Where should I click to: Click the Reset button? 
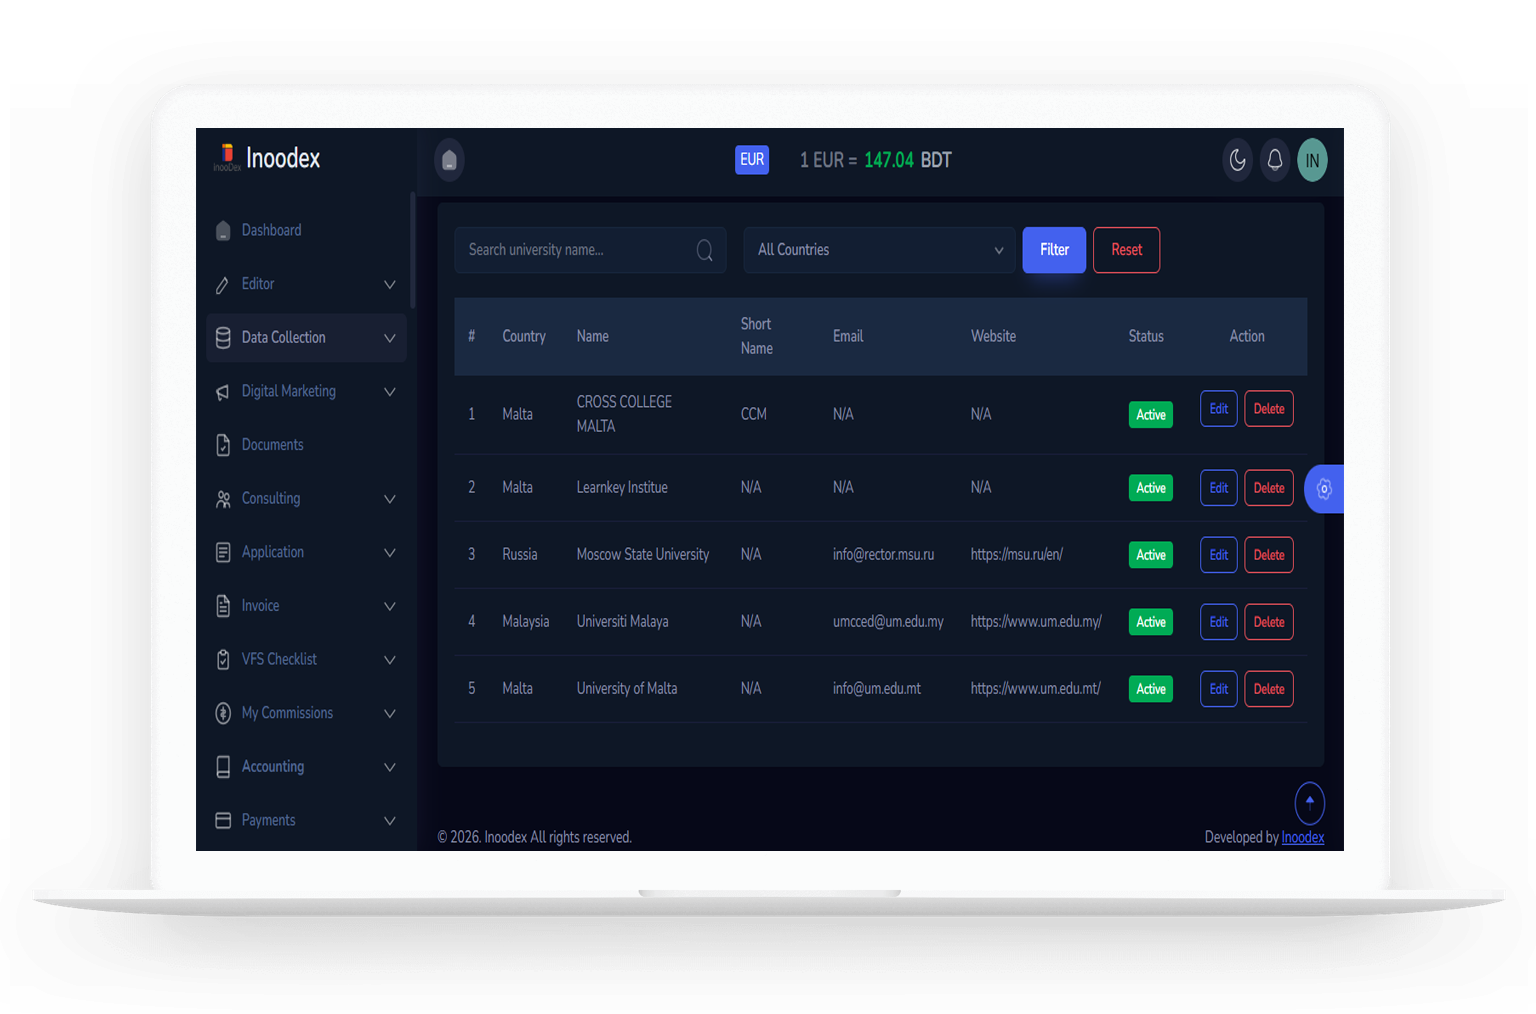(1126, 250)
